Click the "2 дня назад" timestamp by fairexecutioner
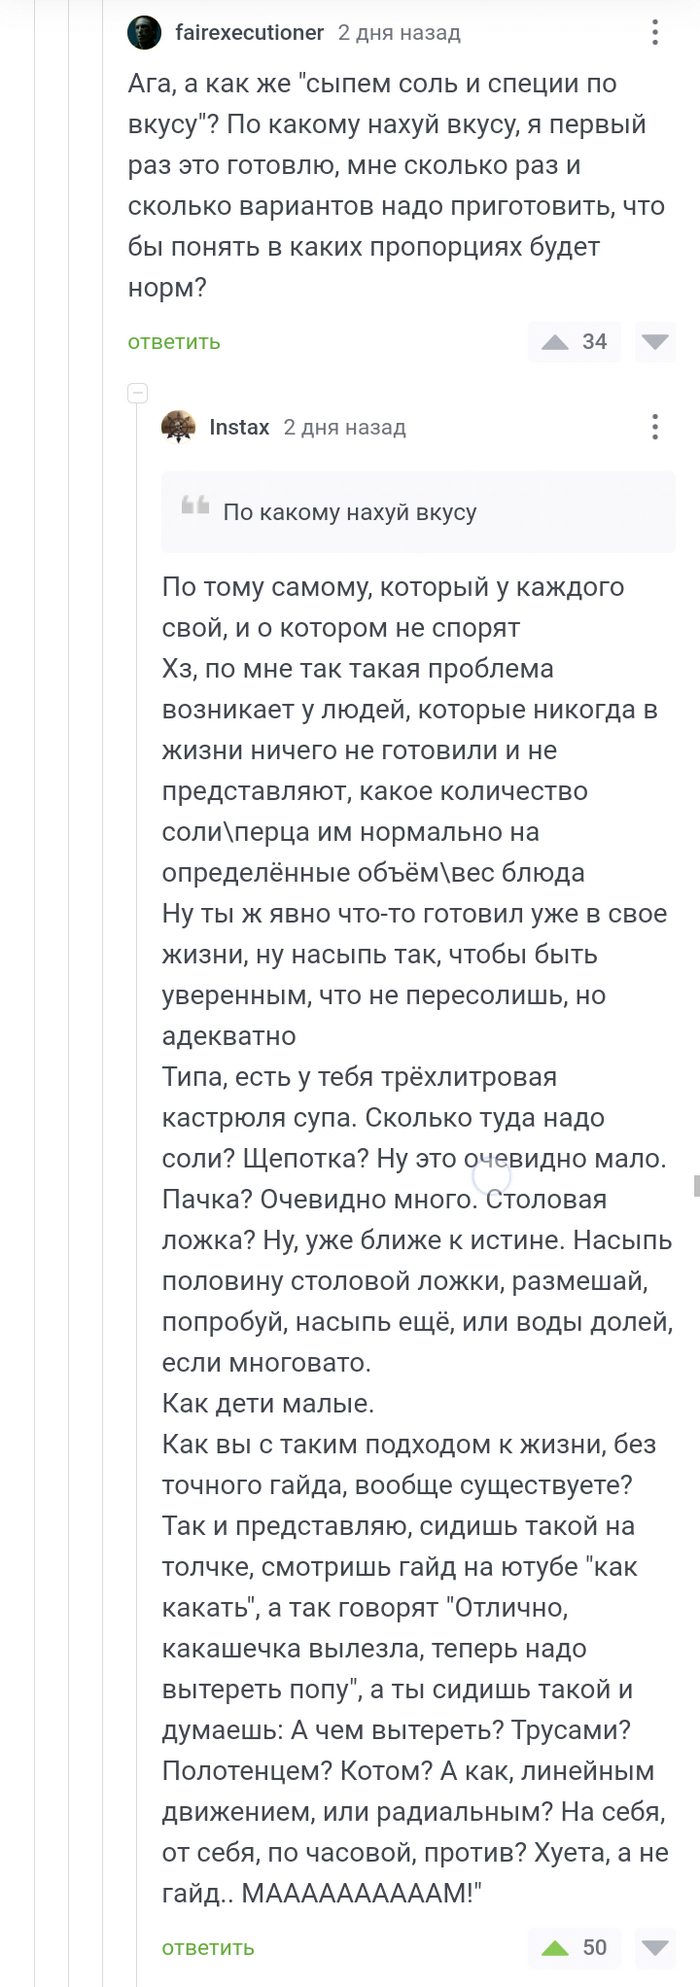 click(399, 33)
